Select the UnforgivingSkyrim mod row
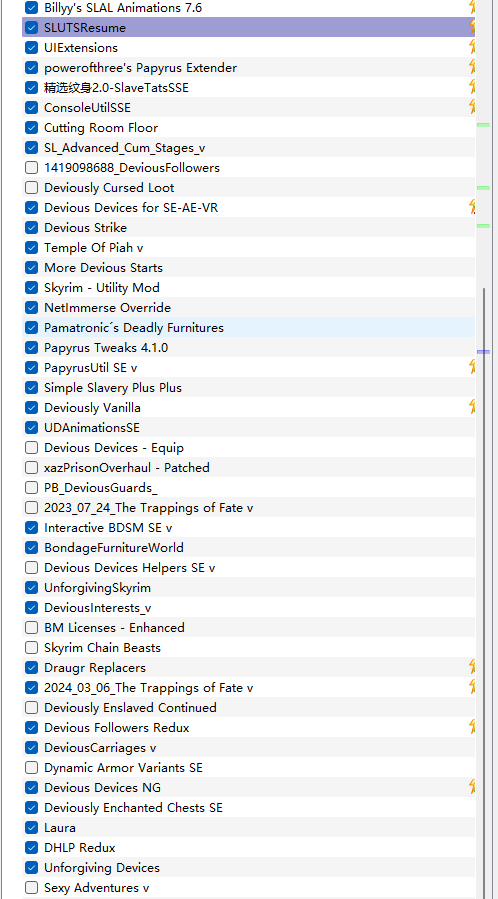 (249, 588)
